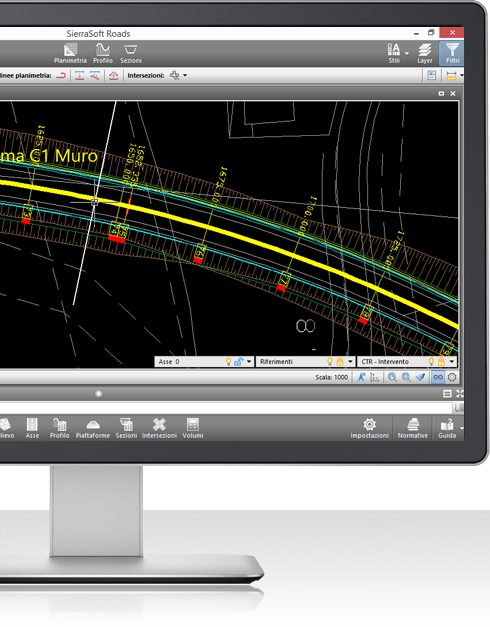Toggle the Asse 0 layer lock

(x=238, y=361)
